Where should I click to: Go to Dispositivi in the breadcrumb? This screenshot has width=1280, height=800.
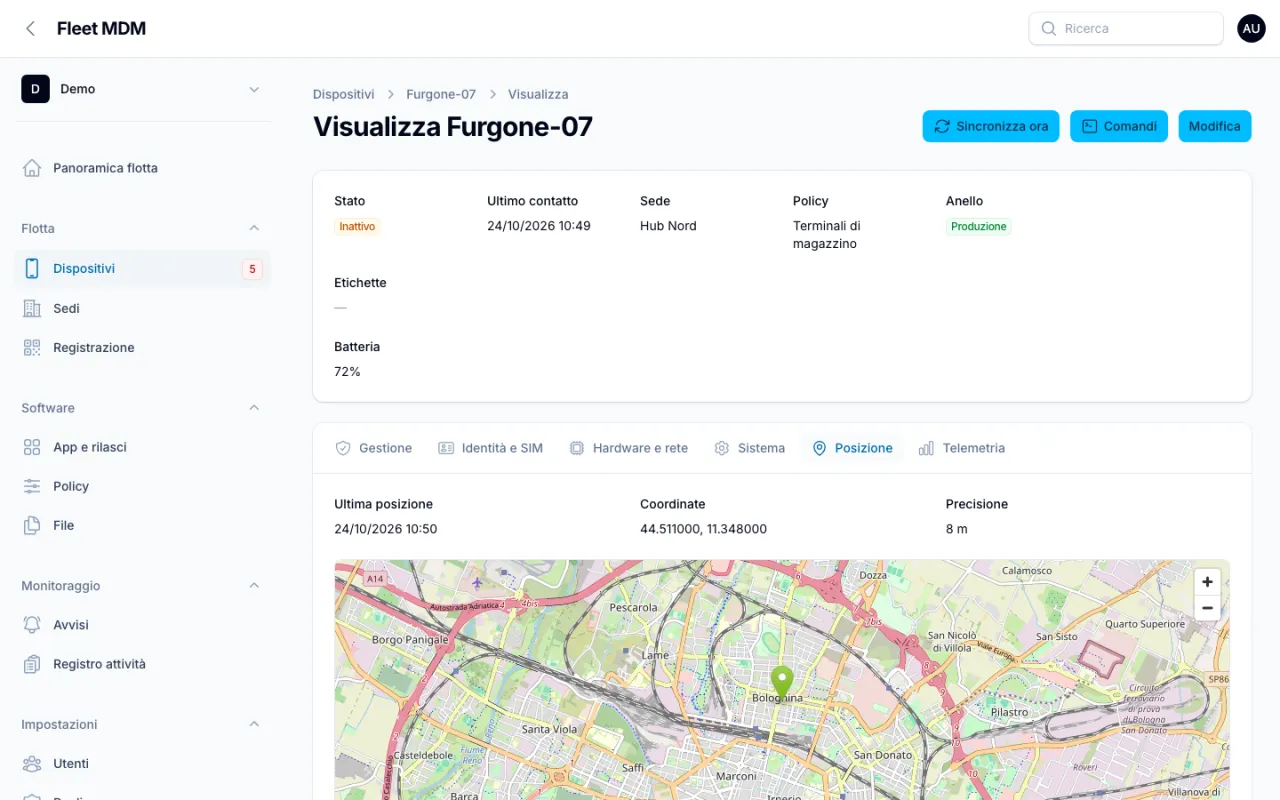click(344, 94)
